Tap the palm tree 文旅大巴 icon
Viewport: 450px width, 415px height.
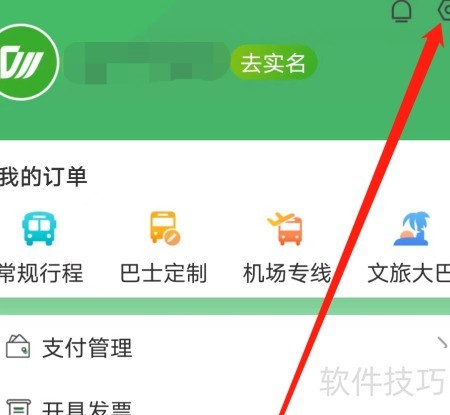(x=412, y=229)
